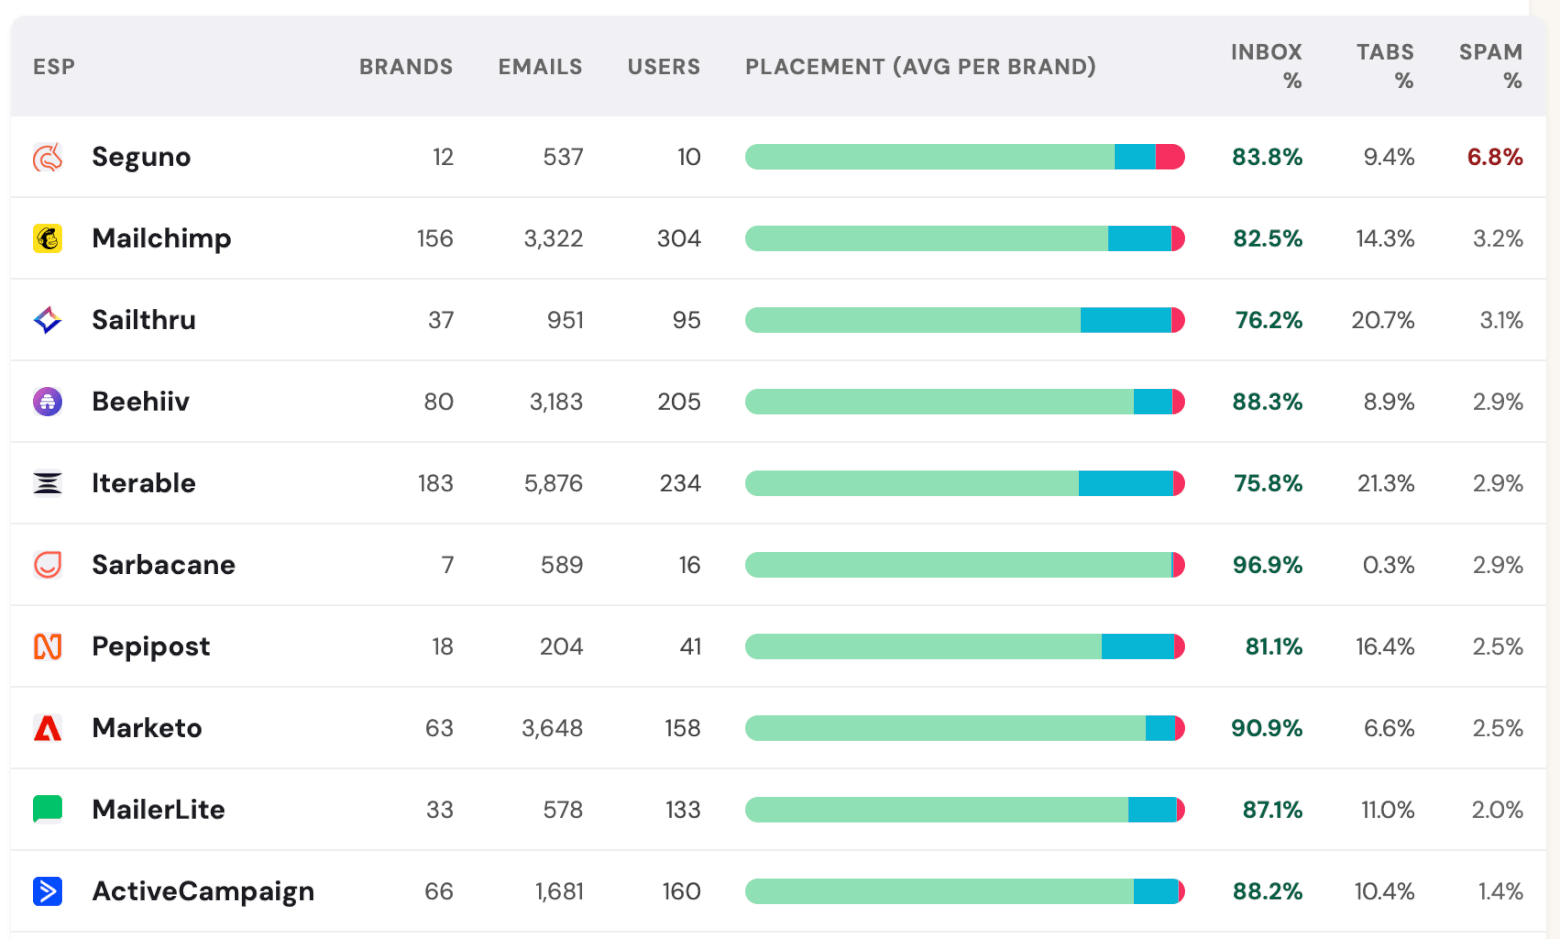Click Beehiiv's 3,183 emails count
The width and height of the screenshot is (1560, 939).
pyautogui.click(x=556, y=401)
